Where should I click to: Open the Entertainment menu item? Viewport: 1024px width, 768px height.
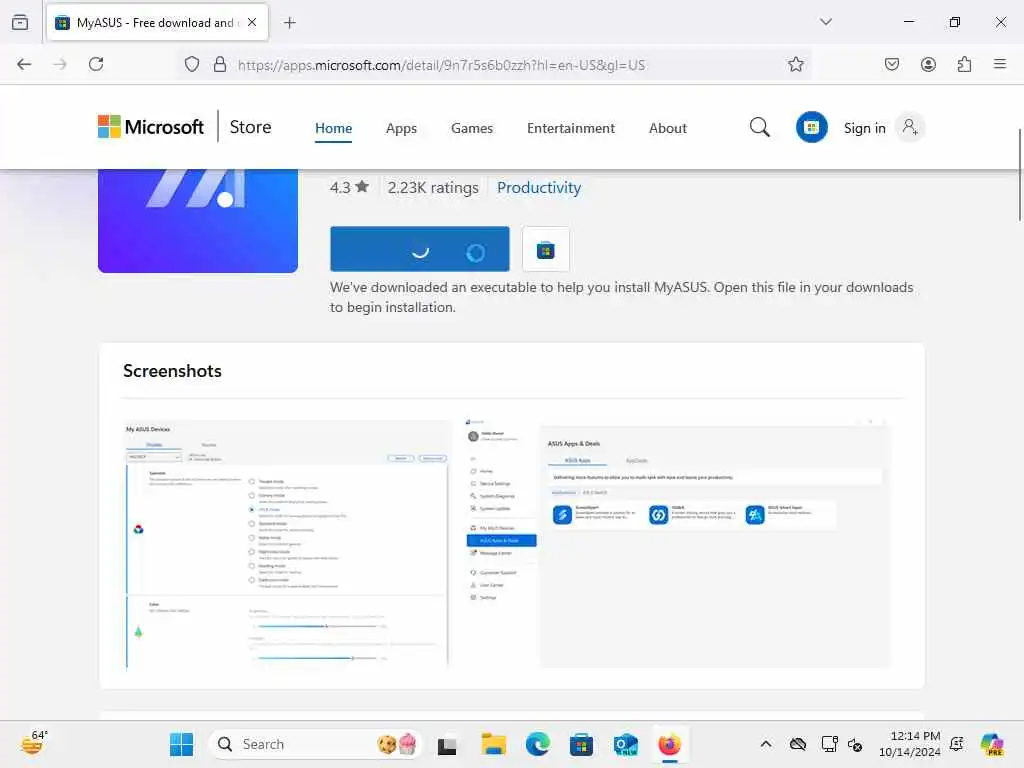tap(571, 128)
